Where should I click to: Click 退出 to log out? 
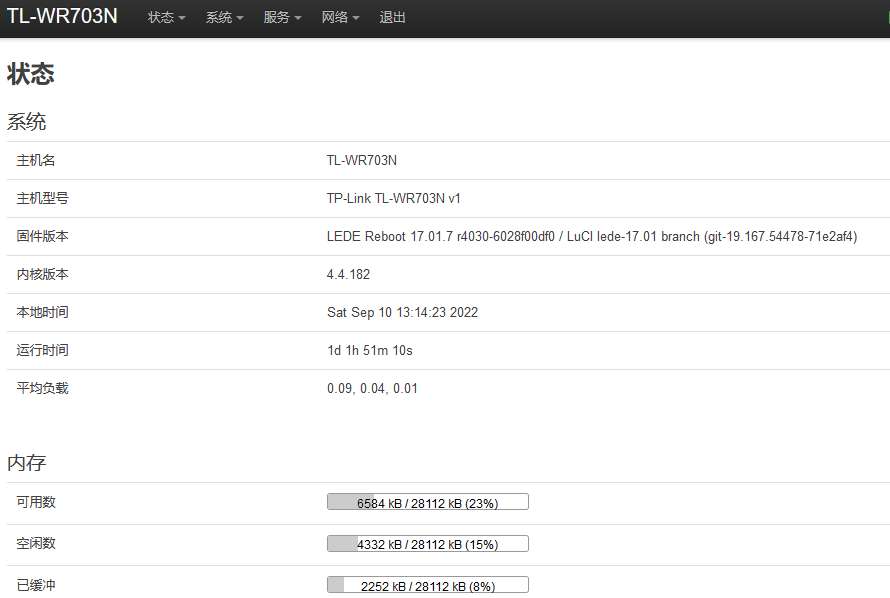coord(392,18)
